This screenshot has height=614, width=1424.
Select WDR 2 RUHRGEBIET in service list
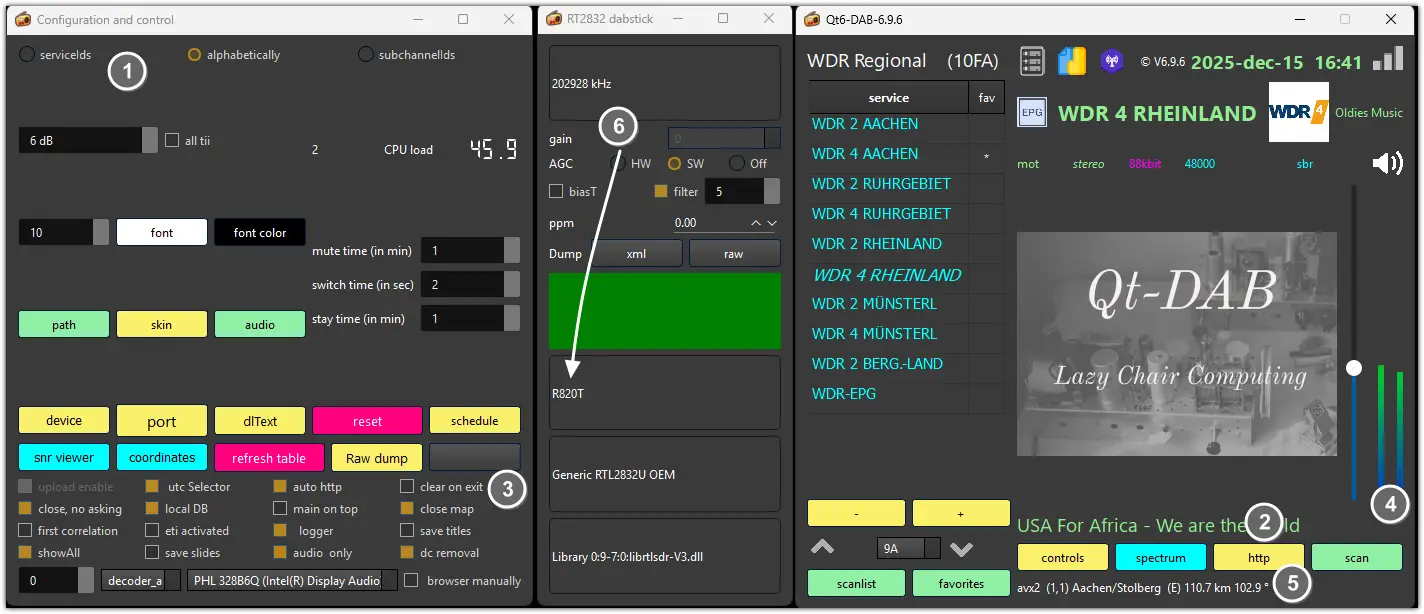pos(881,184)
